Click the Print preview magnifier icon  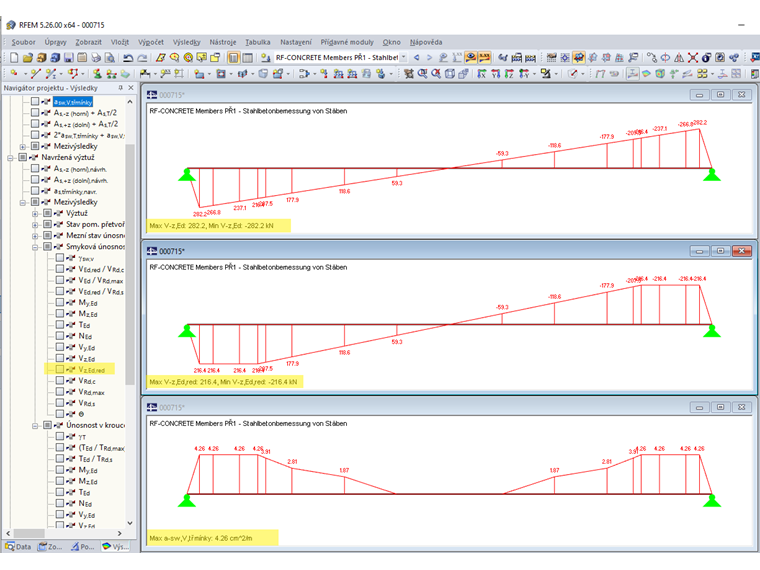(x=110, y=58)
